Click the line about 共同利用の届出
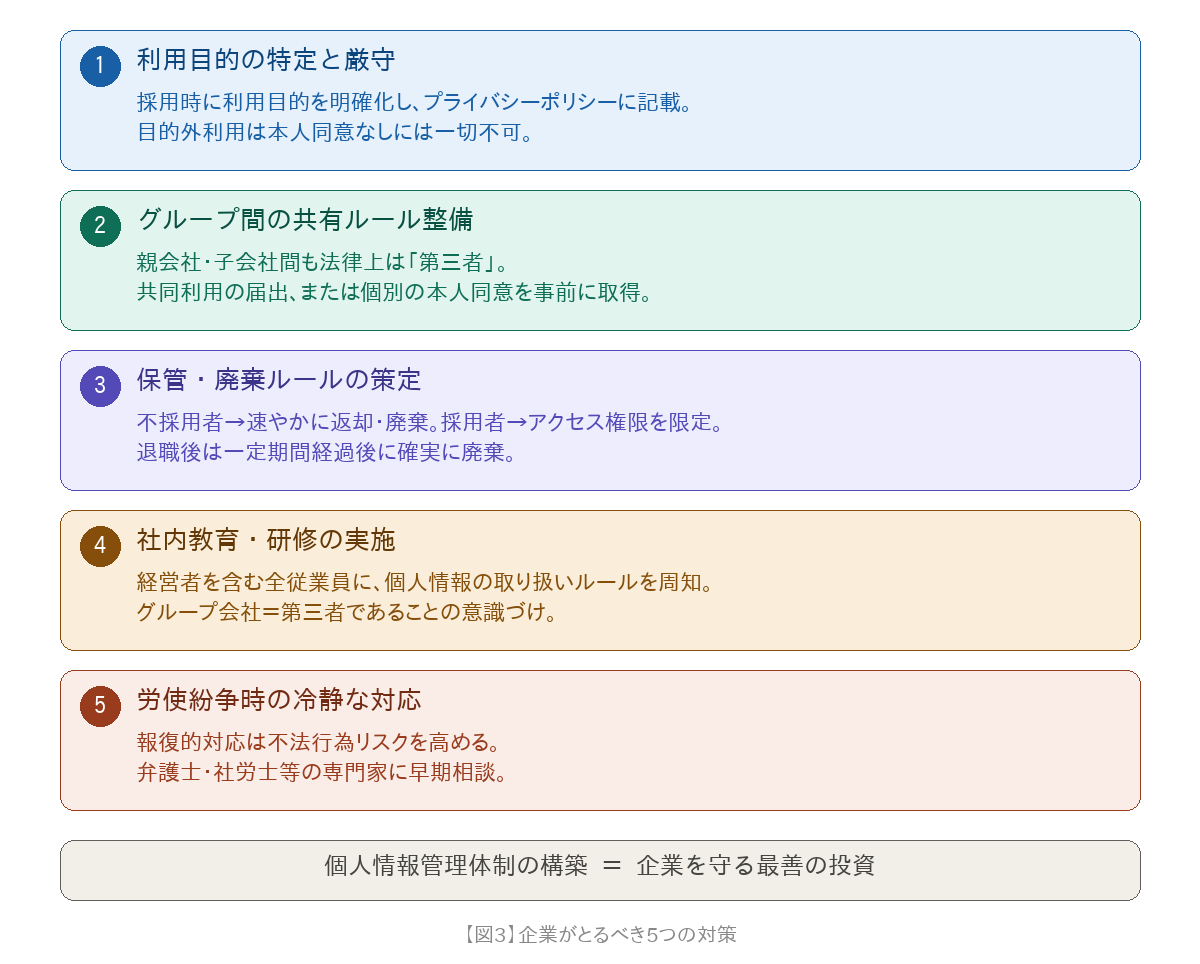Viewport: 1200px width, 964px height. (x=395, y=293)
